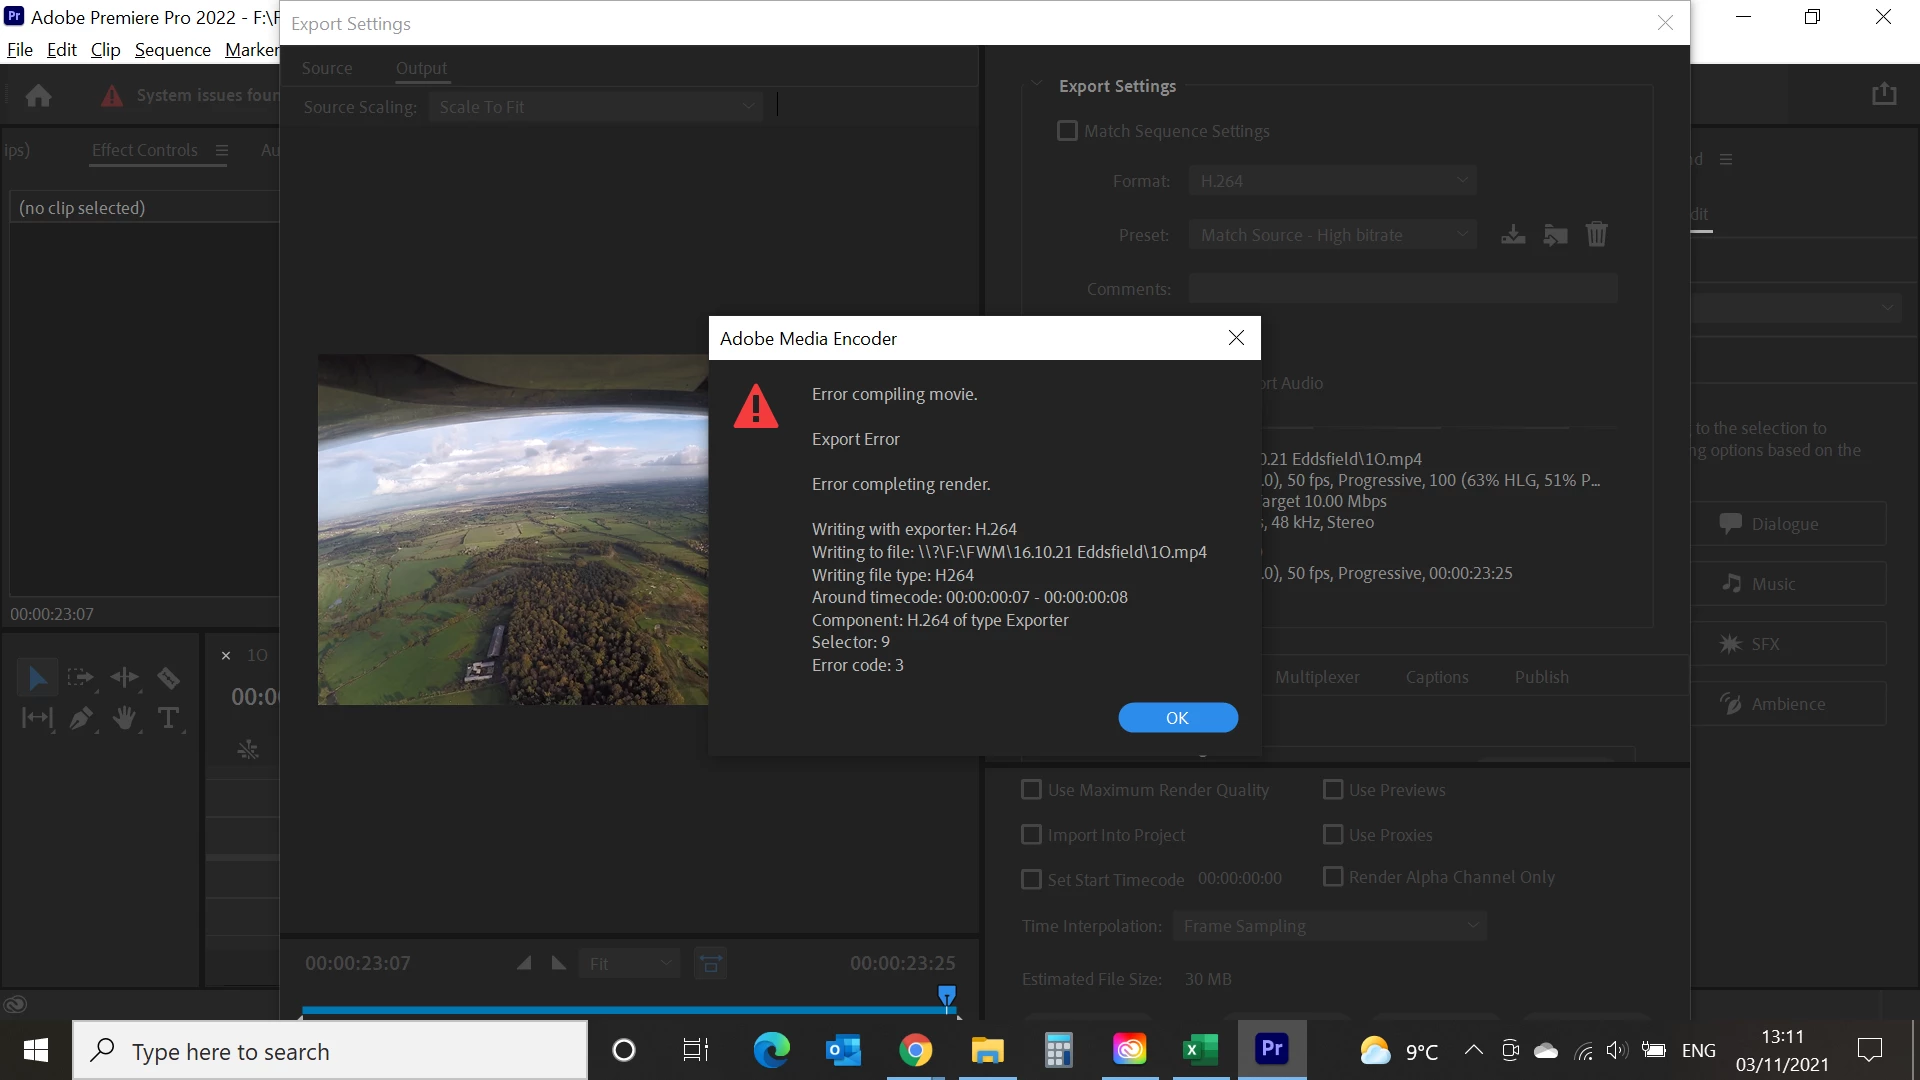The height and width of the screenshot is (1080, 1920).
Task: Click the Dialogue audio type button
Action: point(1786,524)
